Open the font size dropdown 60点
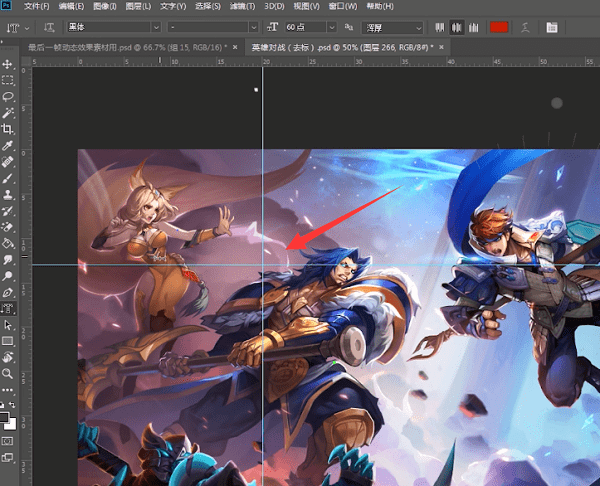Image resolution: width=600 pixels, height=486 pixels. [x=330, y=27]
